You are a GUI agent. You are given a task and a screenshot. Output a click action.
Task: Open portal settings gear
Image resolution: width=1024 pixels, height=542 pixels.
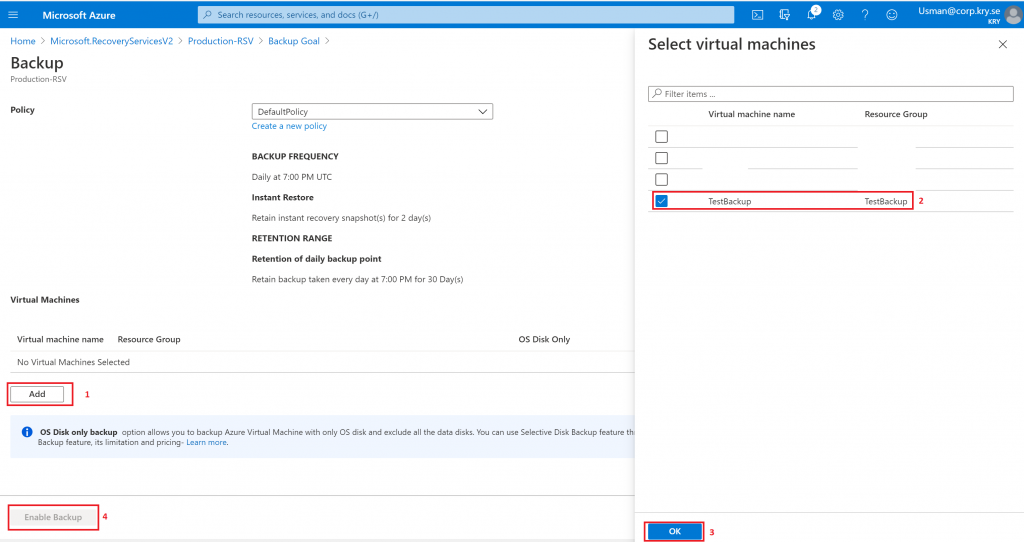click(838, 14)
